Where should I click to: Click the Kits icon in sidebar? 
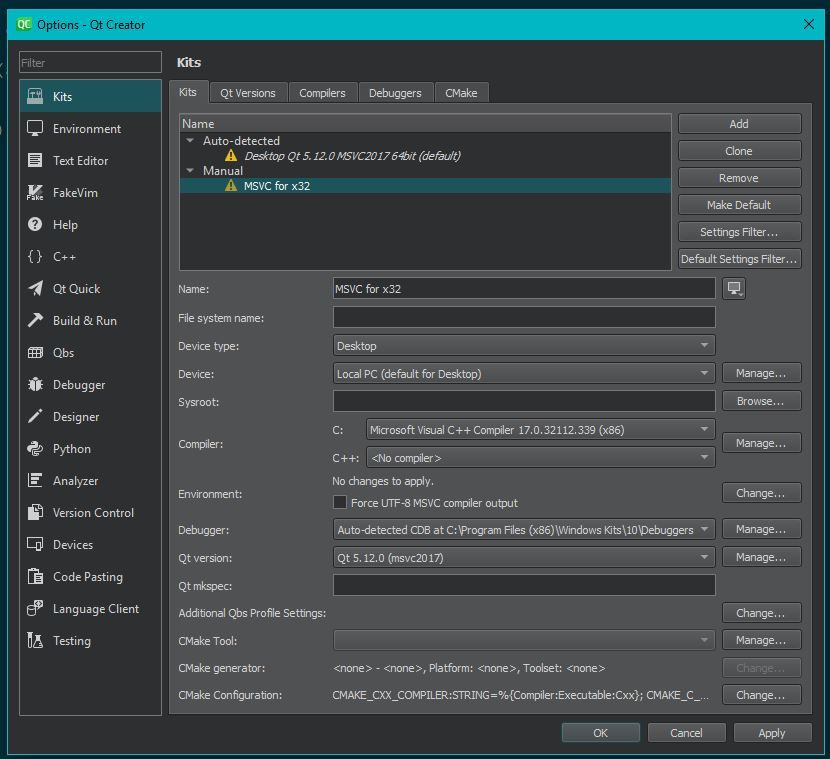(35, 97)
